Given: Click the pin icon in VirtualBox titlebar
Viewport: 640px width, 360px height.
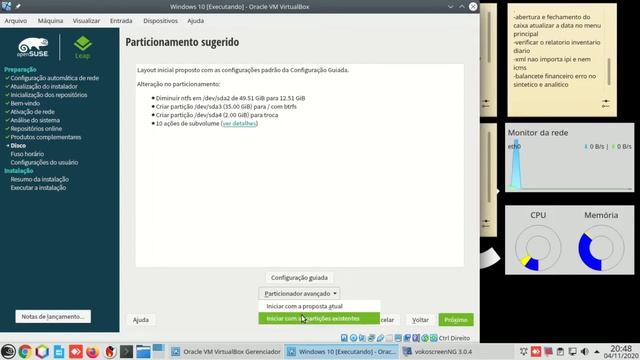Looking at the screenshot, I should click(18, 6).
